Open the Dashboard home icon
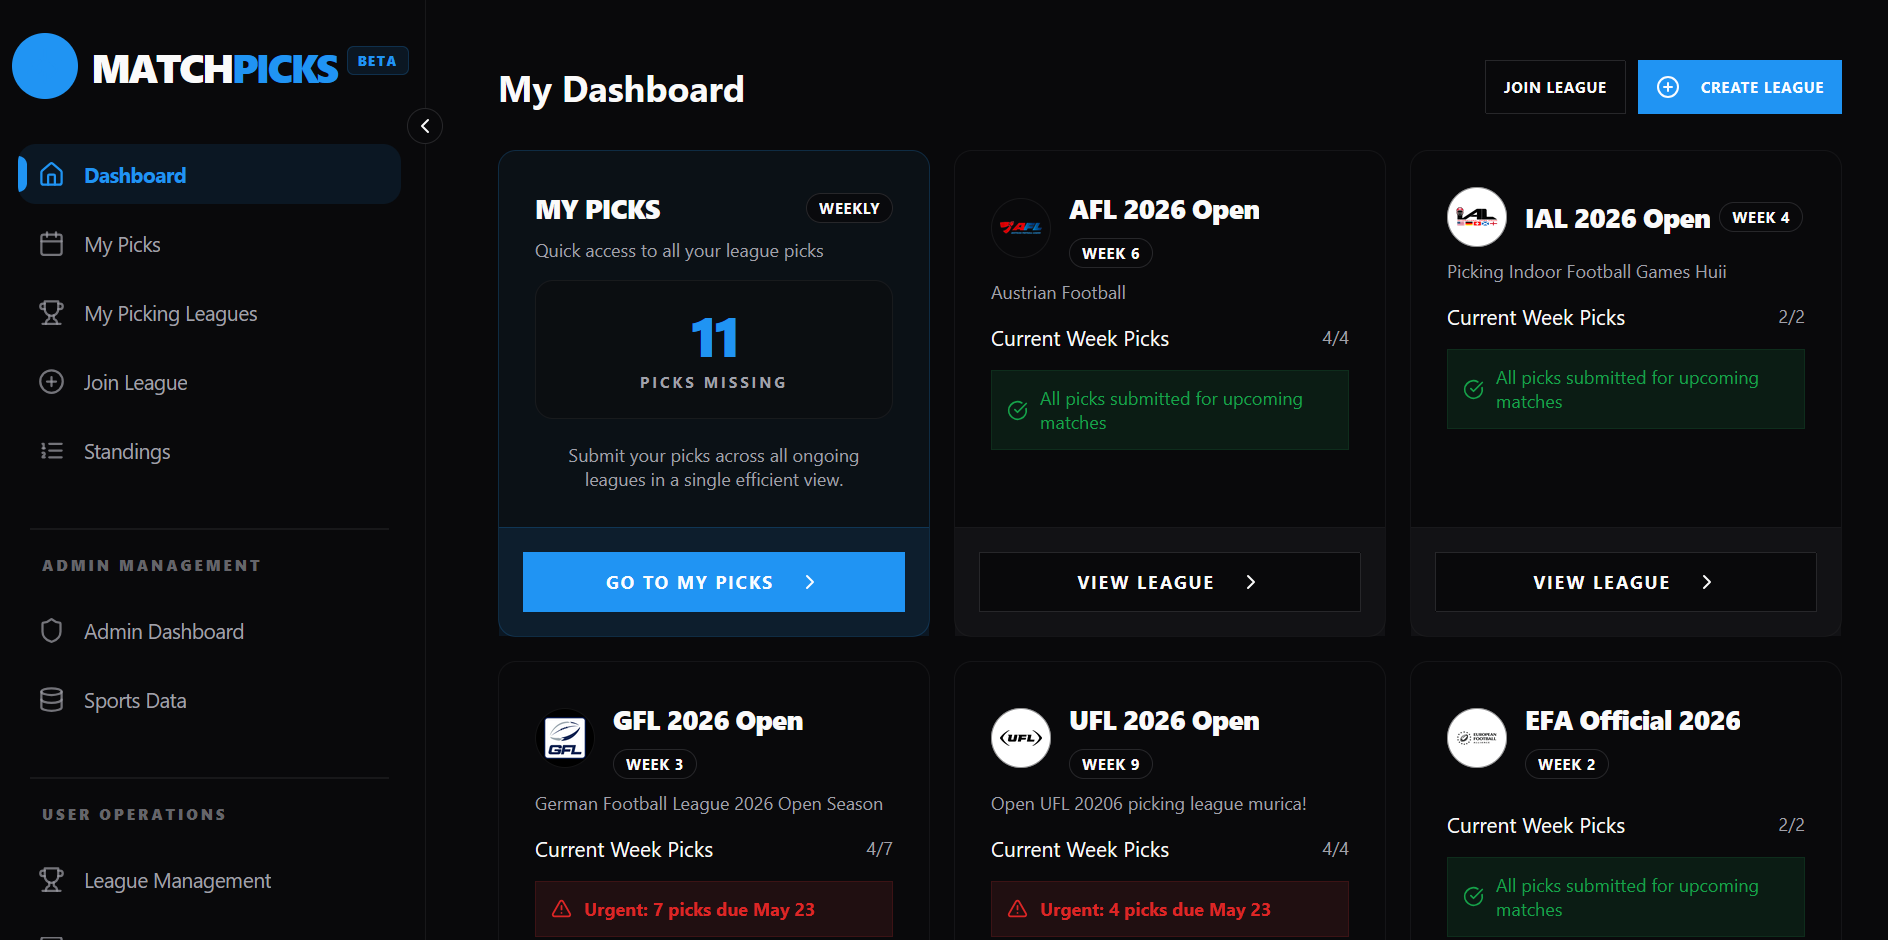 click(x=51, y=175)
